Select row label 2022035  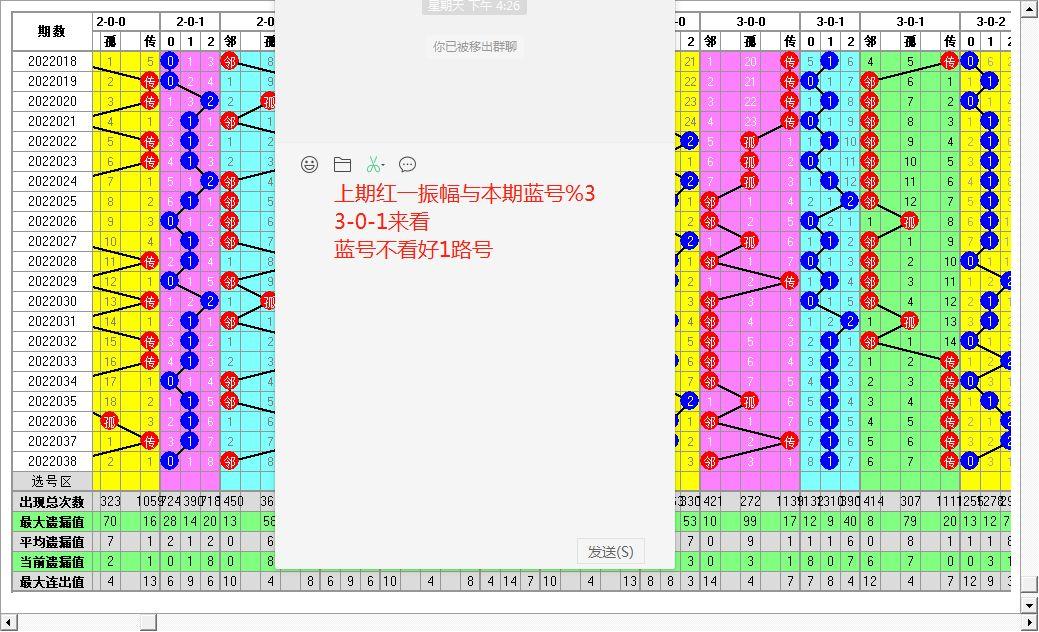52,401
